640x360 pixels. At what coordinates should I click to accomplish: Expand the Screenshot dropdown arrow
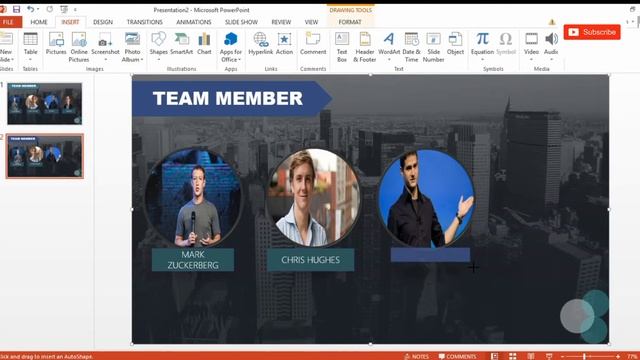click(105, 60)
